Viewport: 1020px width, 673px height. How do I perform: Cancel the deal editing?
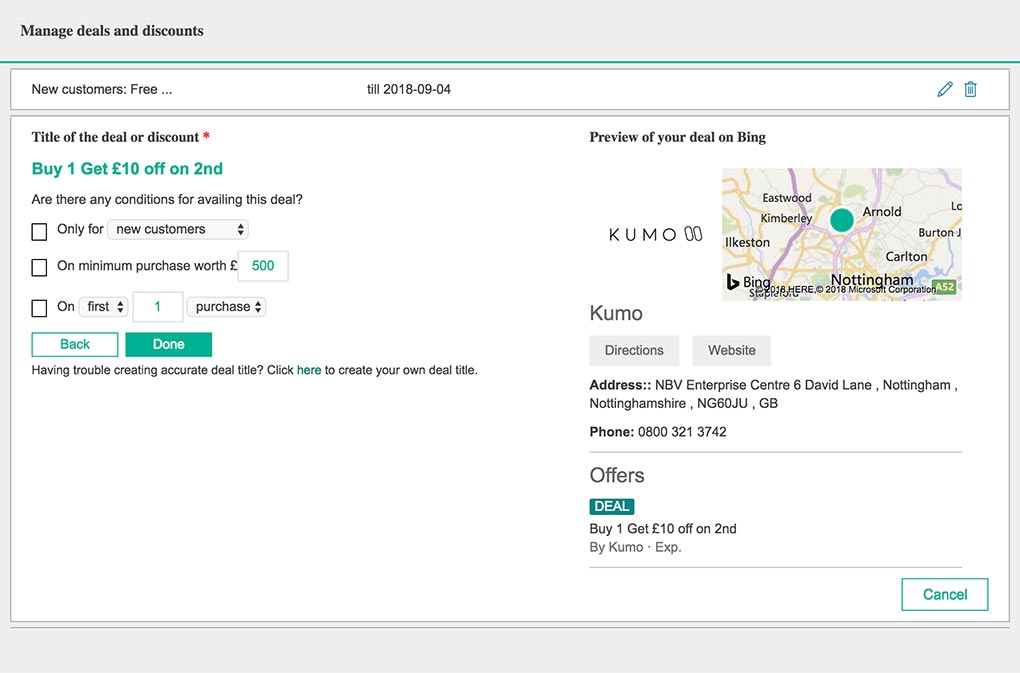point(945,594)
